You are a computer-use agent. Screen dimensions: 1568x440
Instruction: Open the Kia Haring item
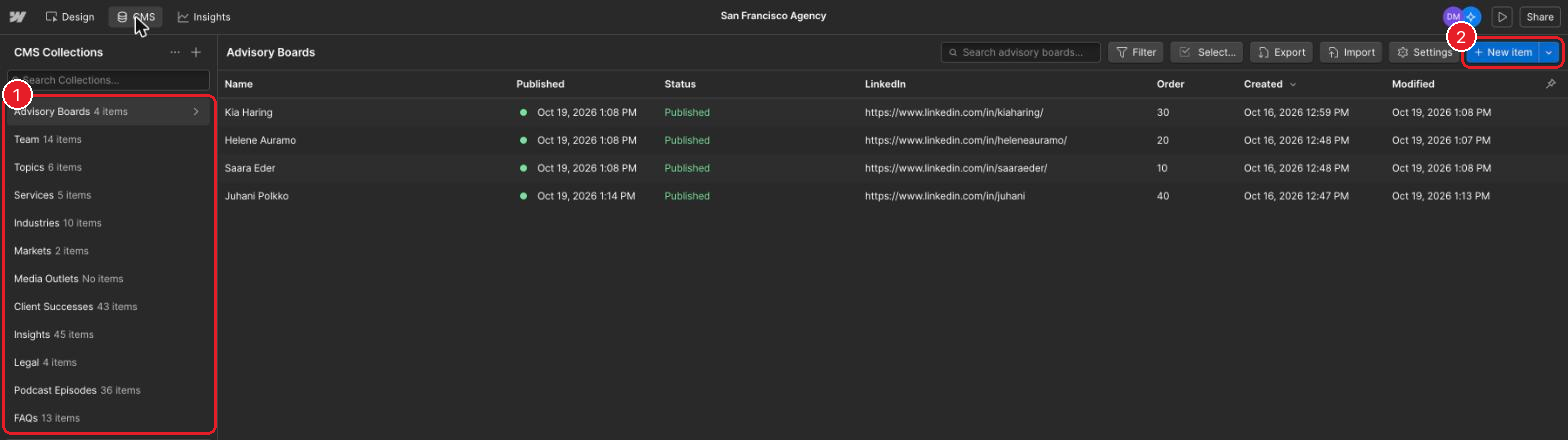249,113
